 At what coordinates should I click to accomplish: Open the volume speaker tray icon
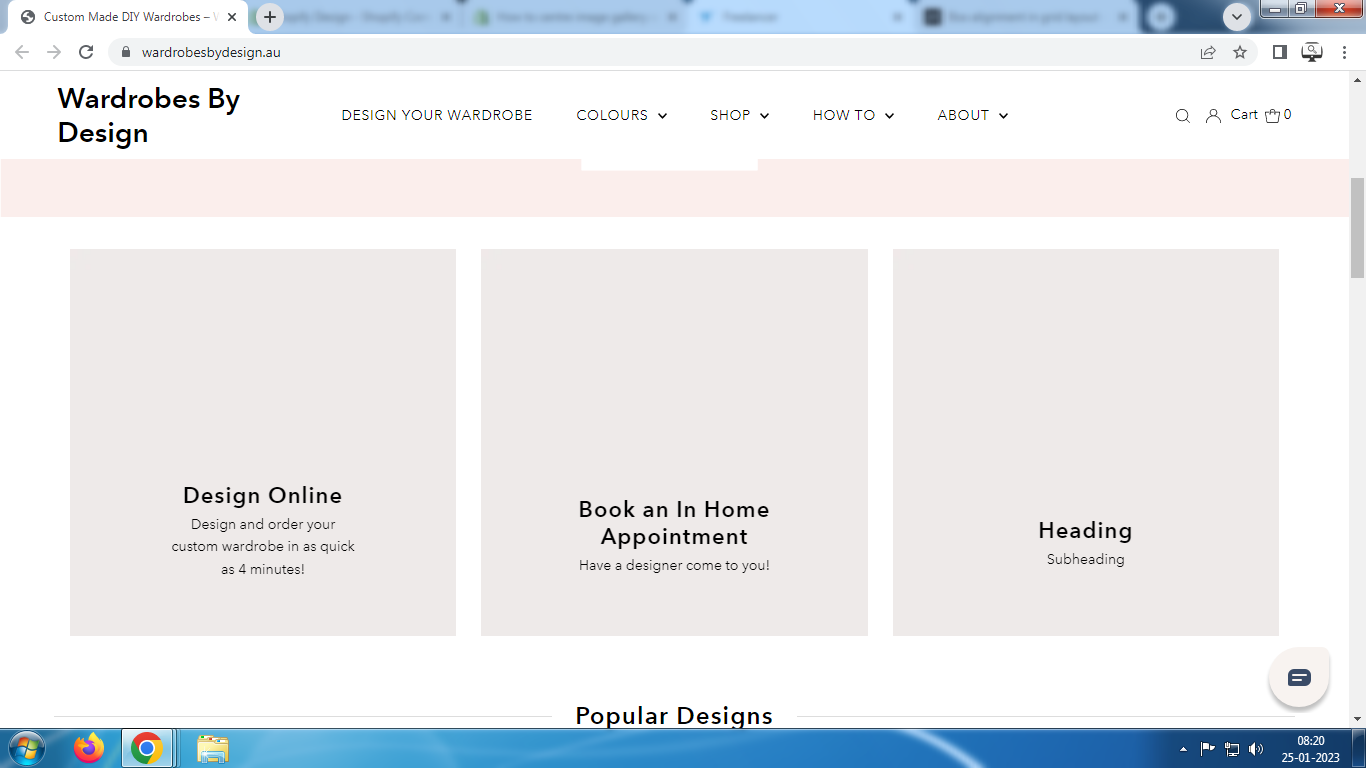[x=1257, y=748]
